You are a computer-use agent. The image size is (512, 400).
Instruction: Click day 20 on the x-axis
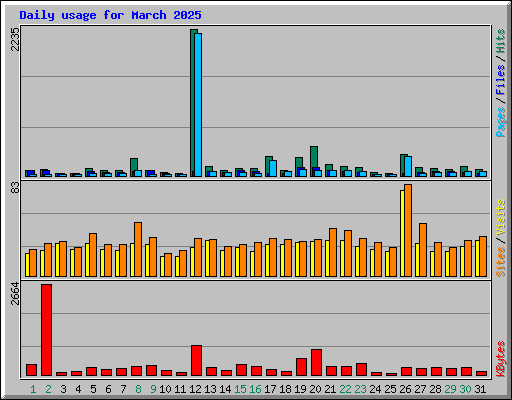(x=315, y=389)
